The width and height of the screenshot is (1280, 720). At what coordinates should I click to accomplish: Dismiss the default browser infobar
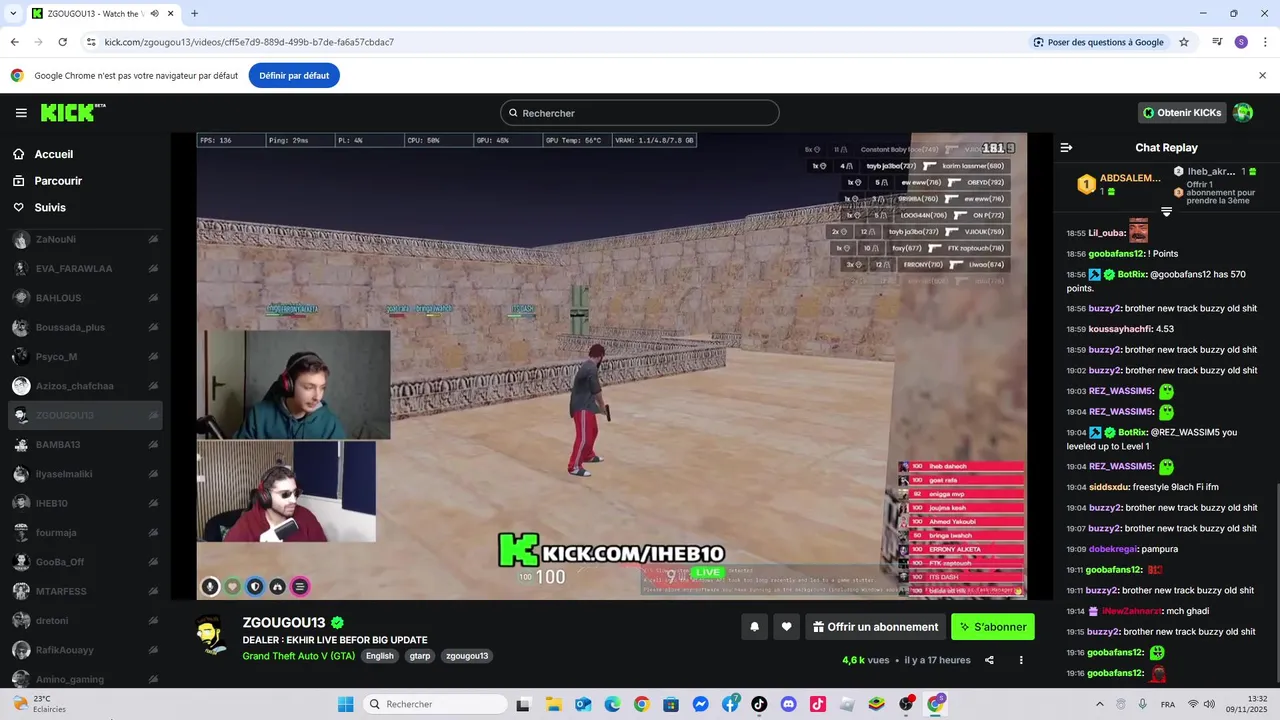1262,75
